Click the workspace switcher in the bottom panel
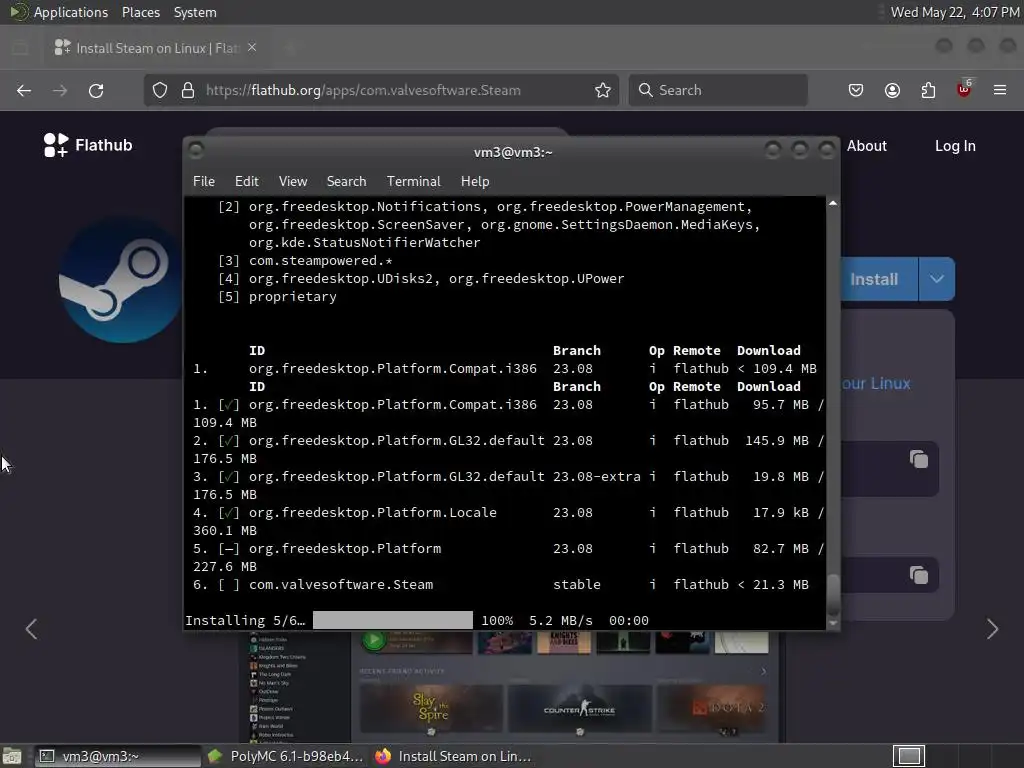The image size is (1024, 768). (x=909, y=756)
